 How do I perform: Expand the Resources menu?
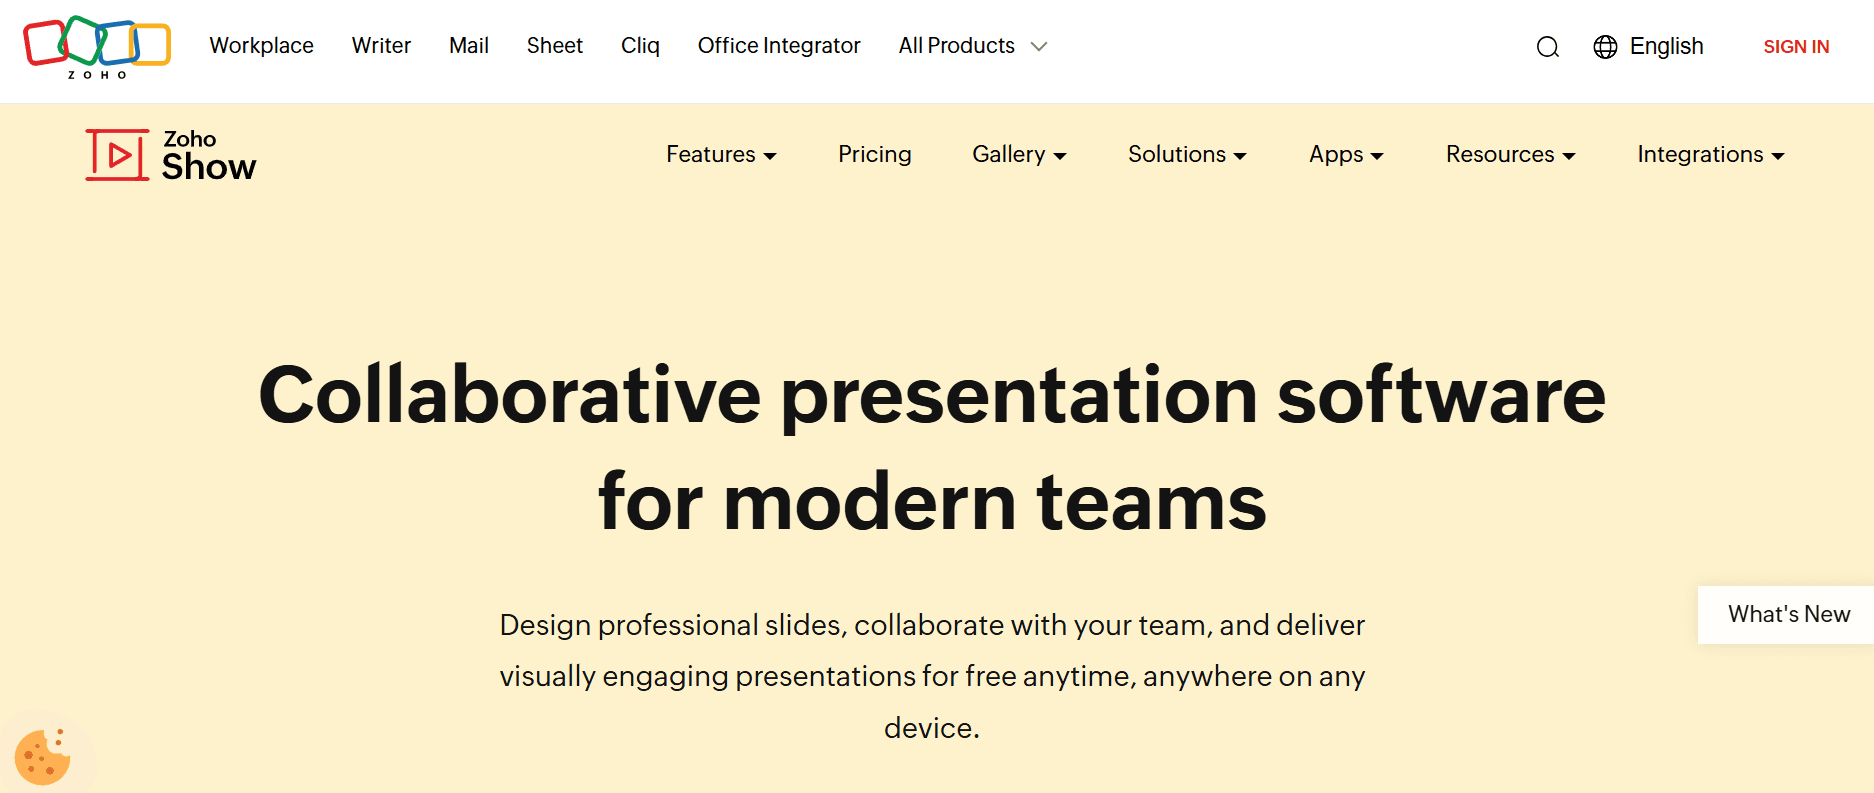coord(1510,154)
